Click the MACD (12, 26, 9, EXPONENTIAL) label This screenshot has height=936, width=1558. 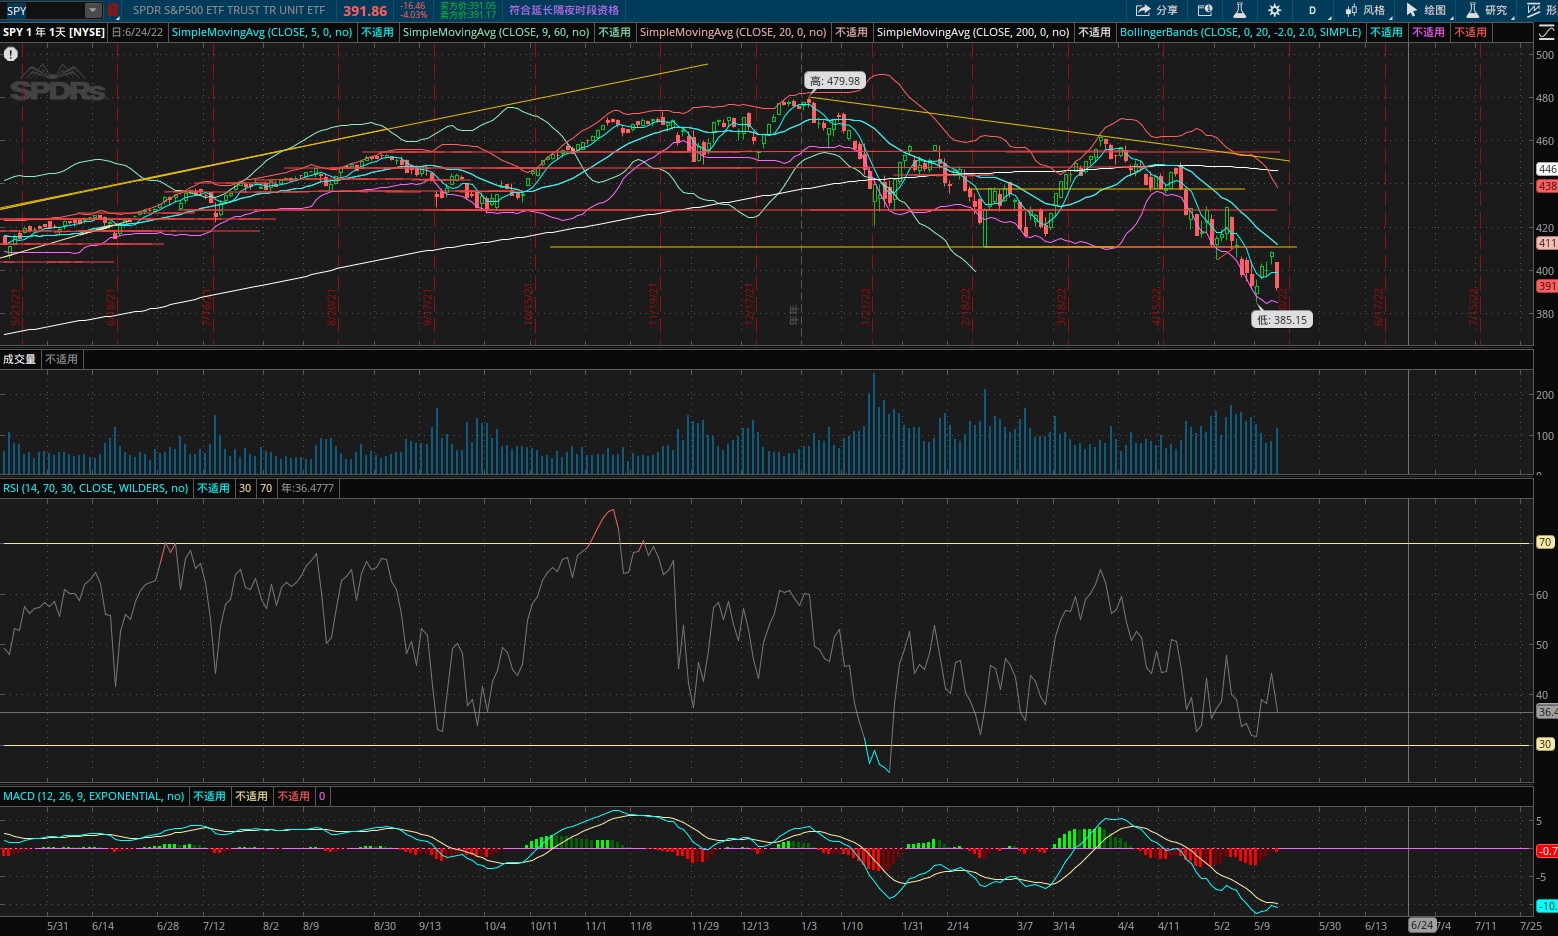click(x=94, y=796)
